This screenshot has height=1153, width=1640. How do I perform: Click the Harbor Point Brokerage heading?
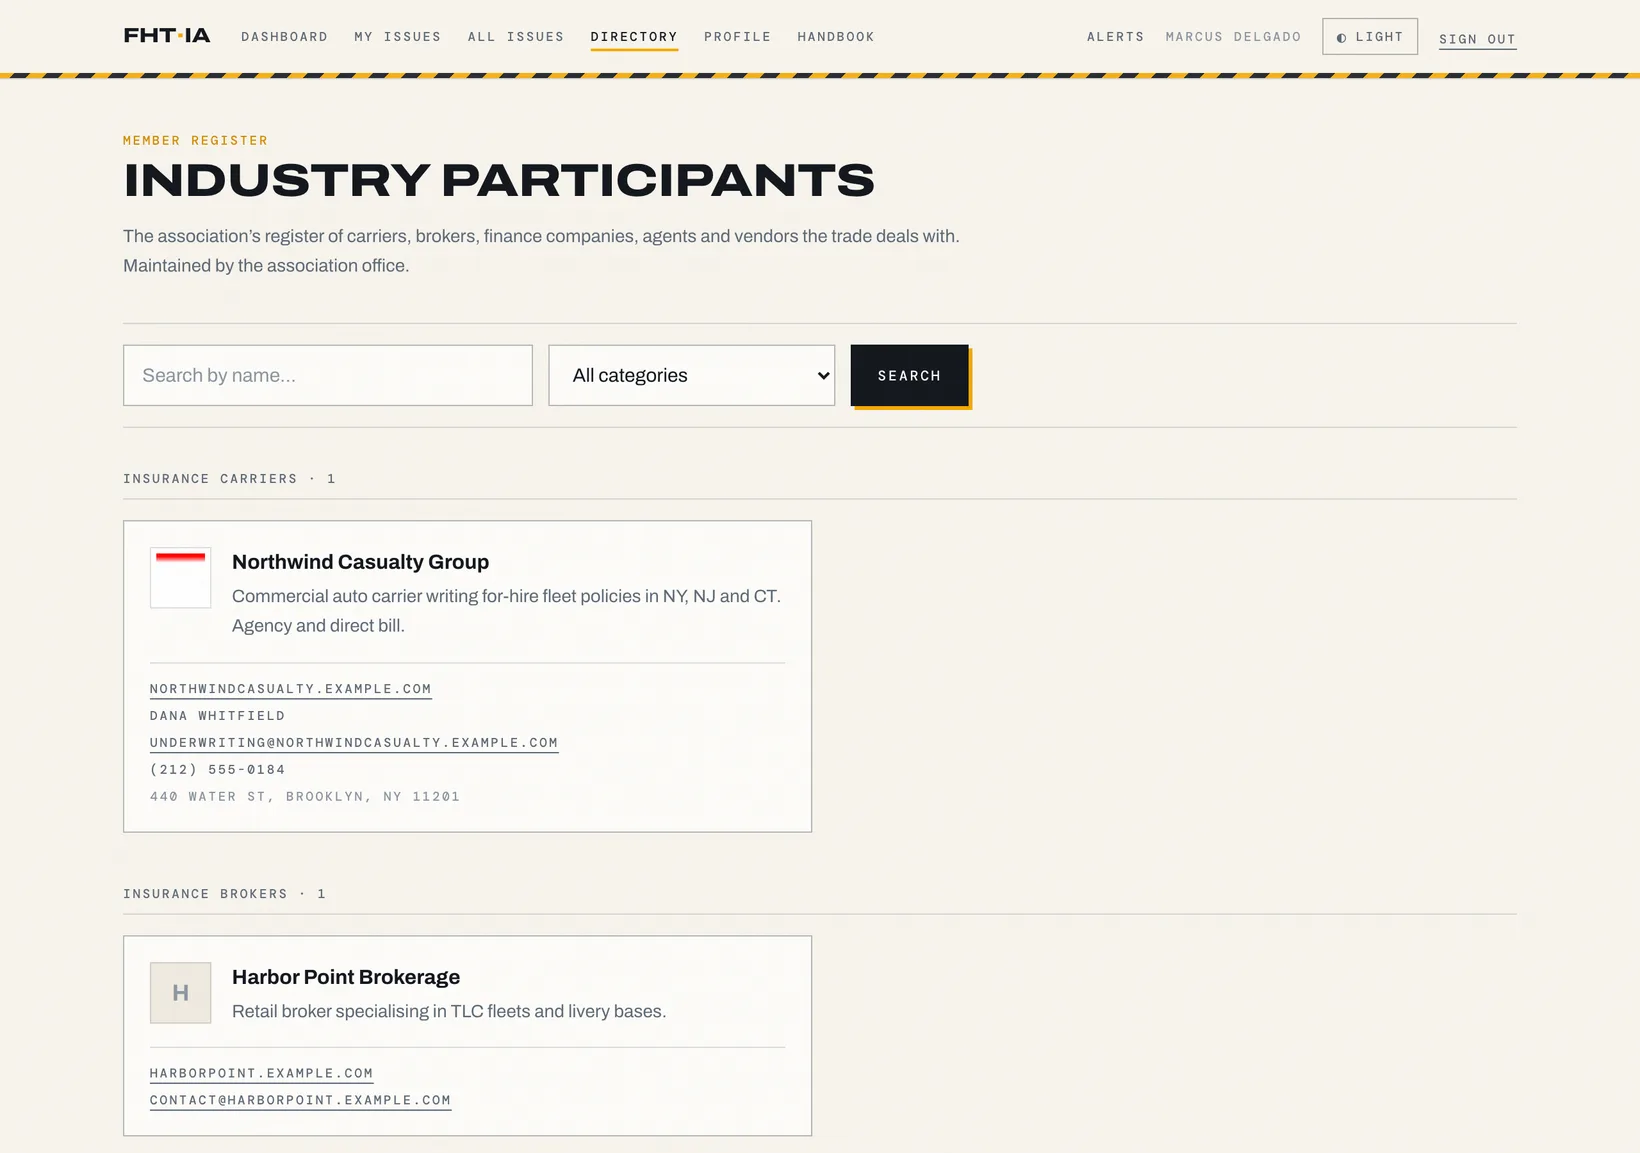pyautogui.click(x=346, y=977)
